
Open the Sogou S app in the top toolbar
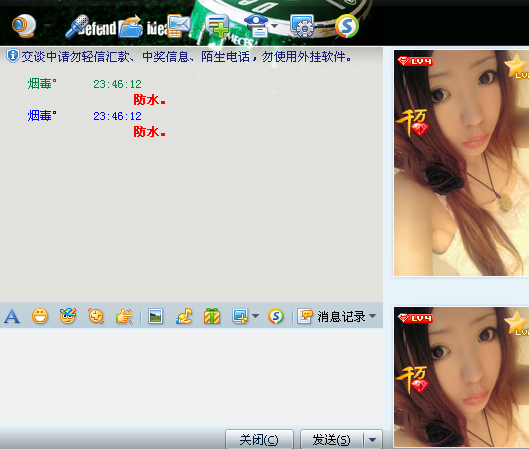coord(347,26)
